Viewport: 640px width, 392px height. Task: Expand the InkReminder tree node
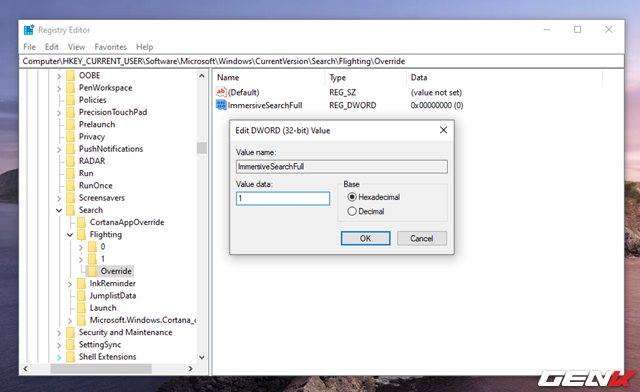[x=70, y=284]
